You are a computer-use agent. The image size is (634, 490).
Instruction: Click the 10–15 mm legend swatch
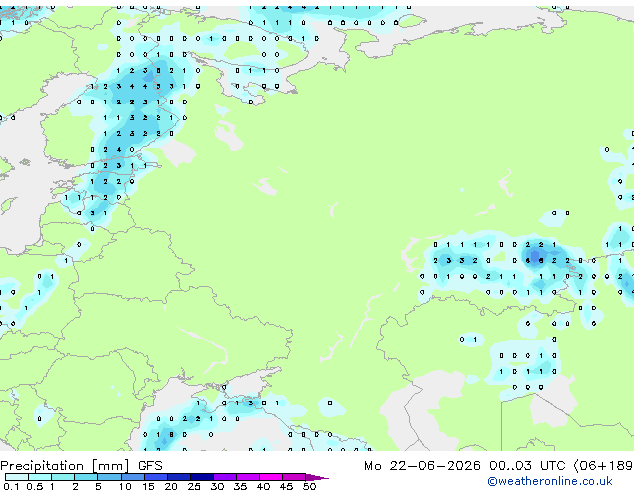[x=133, y=477]
